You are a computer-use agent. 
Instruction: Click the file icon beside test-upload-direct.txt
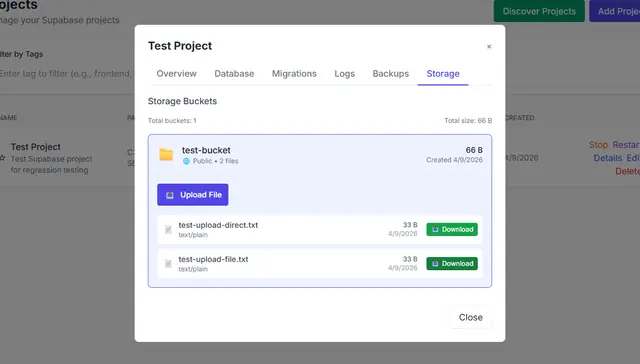point(168,230)
